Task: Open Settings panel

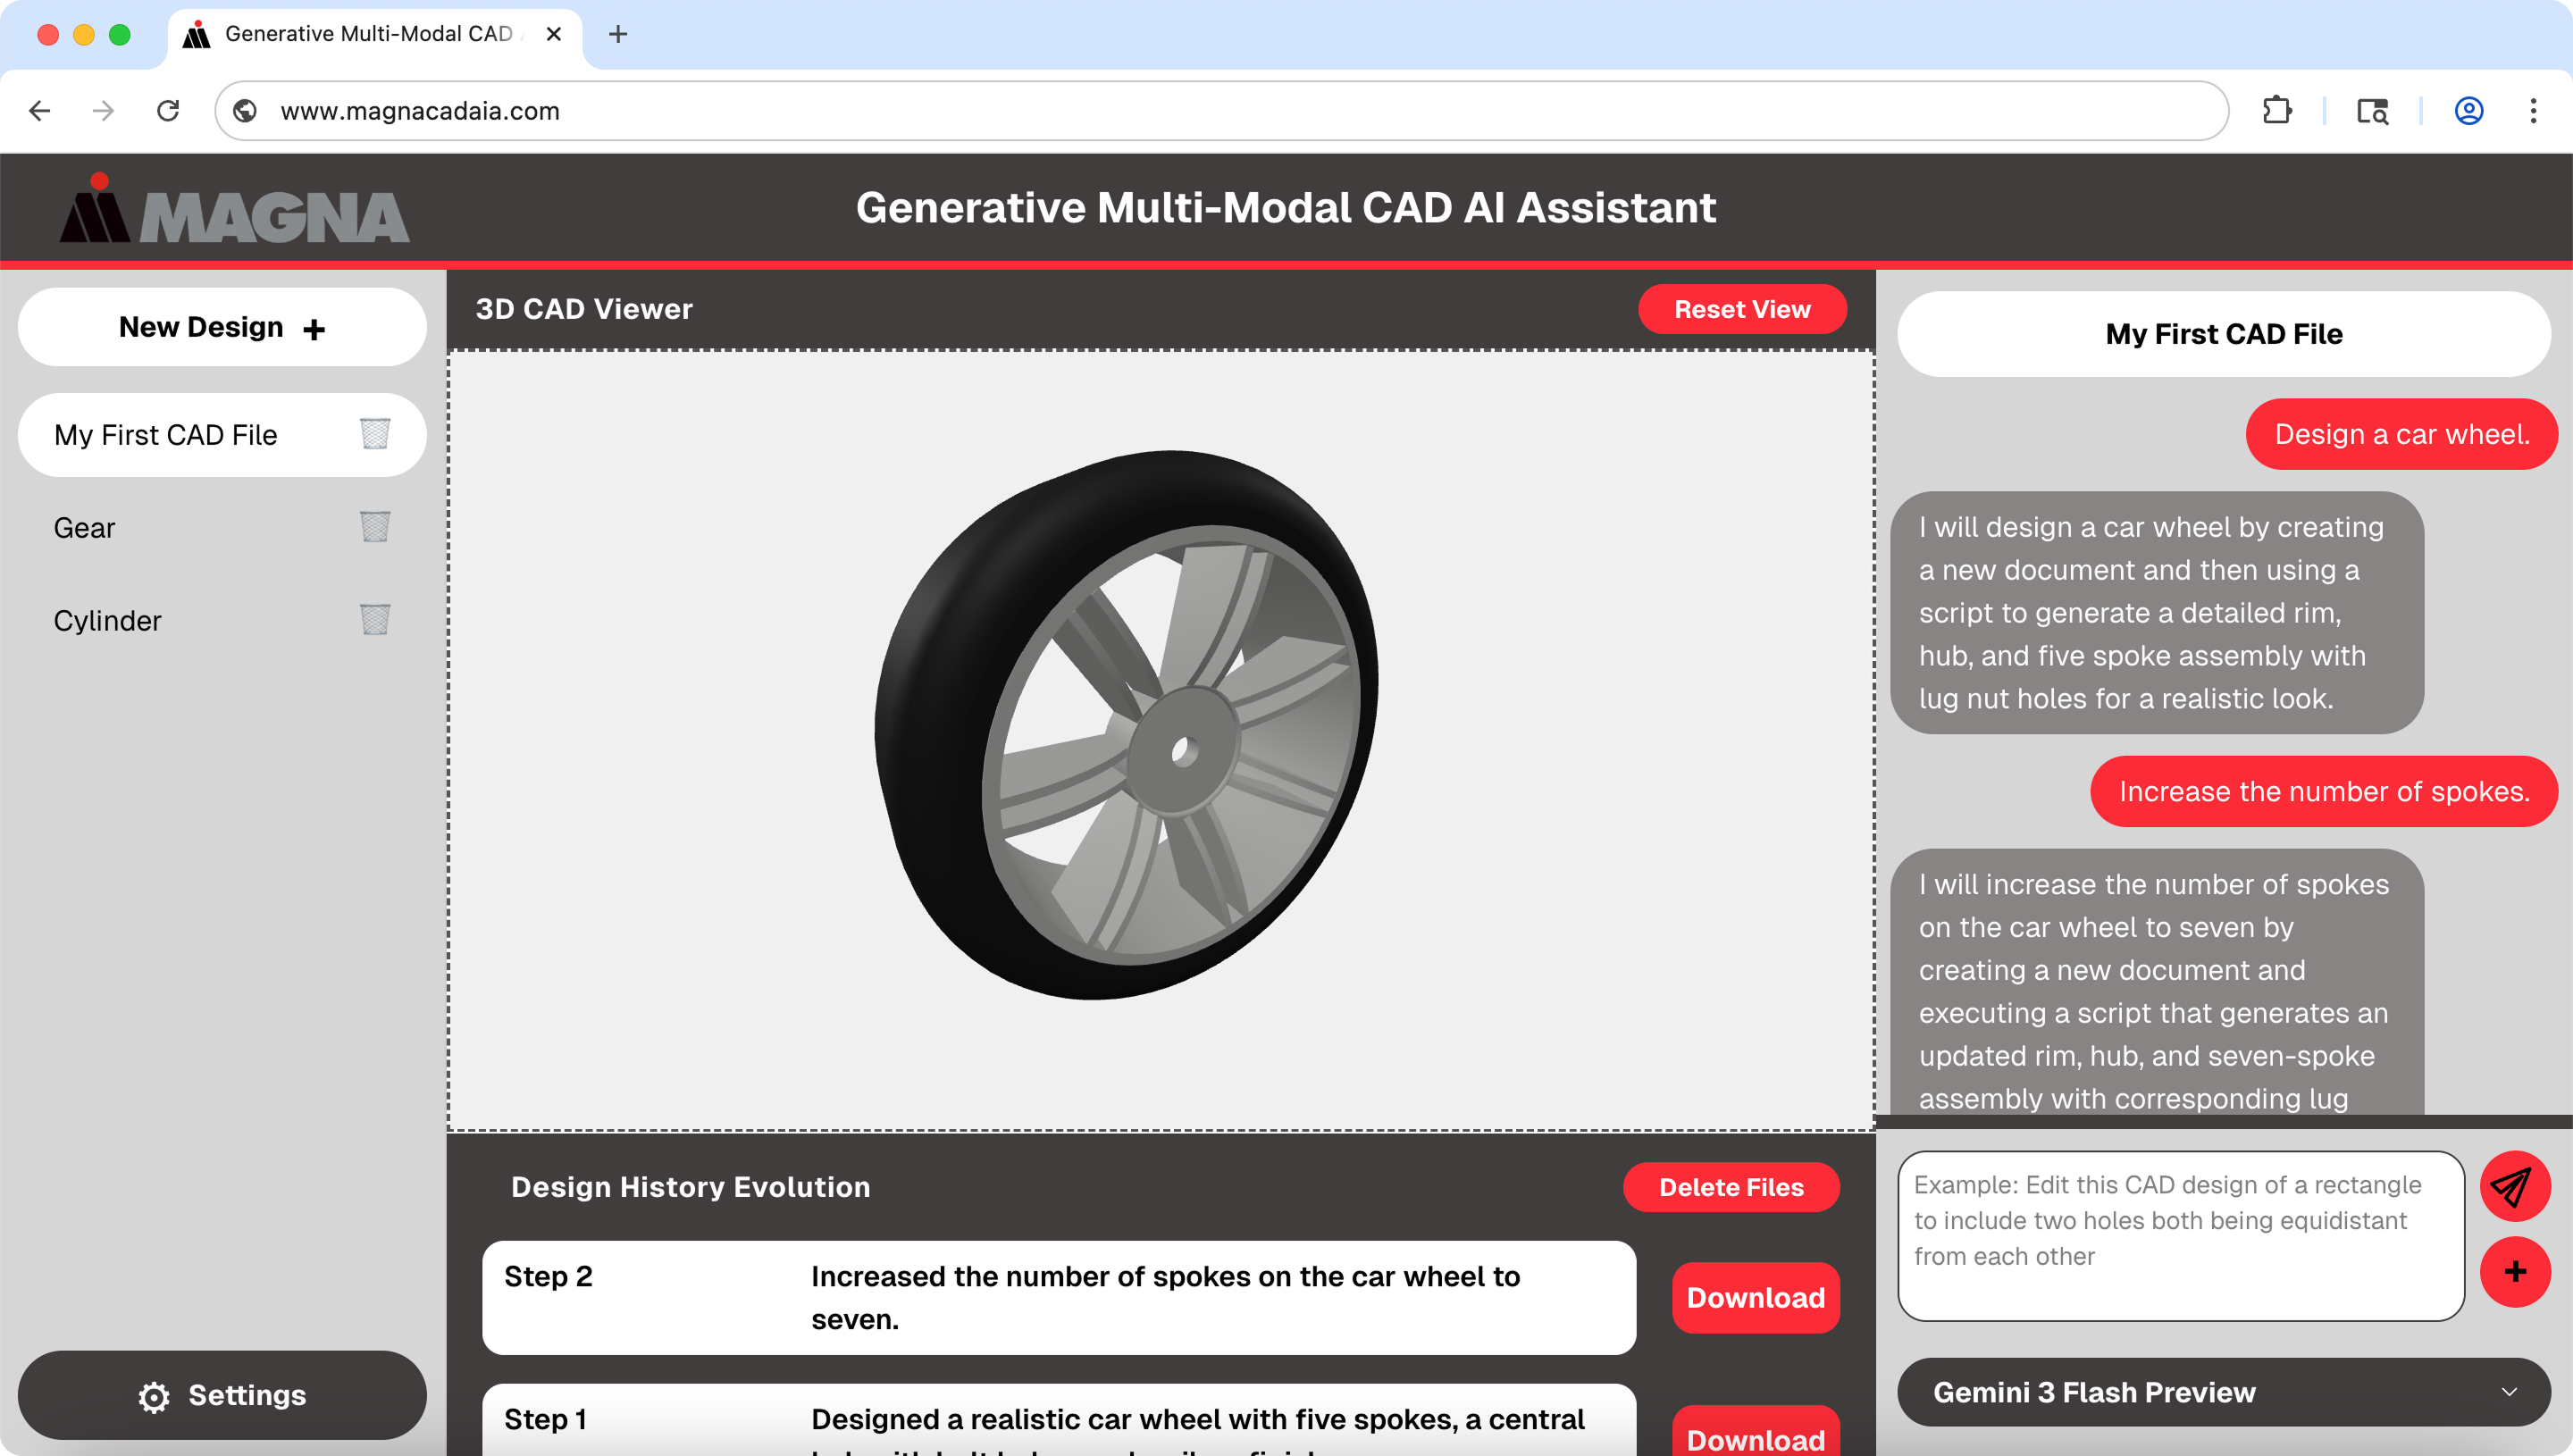Action: [222, 1395]
